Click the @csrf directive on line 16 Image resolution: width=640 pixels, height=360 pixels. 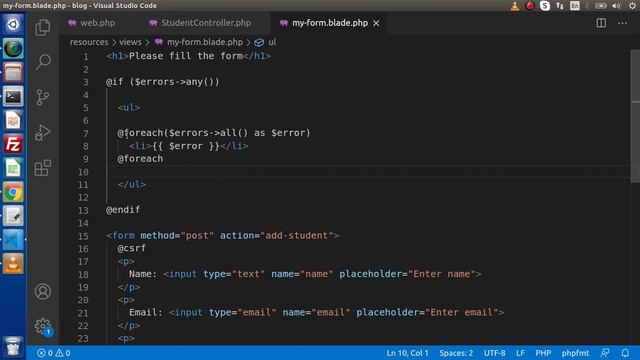click(131, 248)
